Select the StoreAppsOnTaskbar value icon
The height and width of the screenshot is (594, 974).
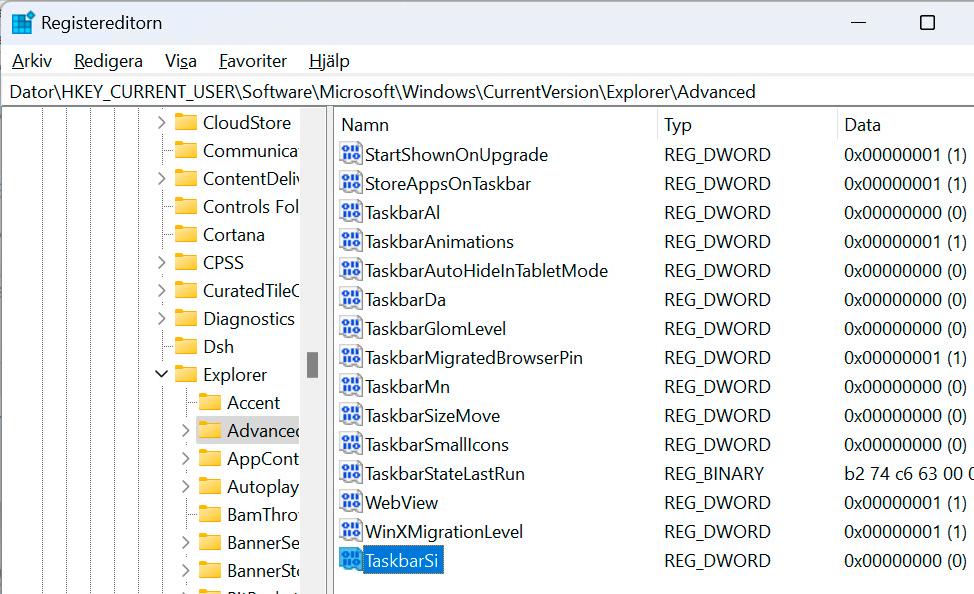350,183
